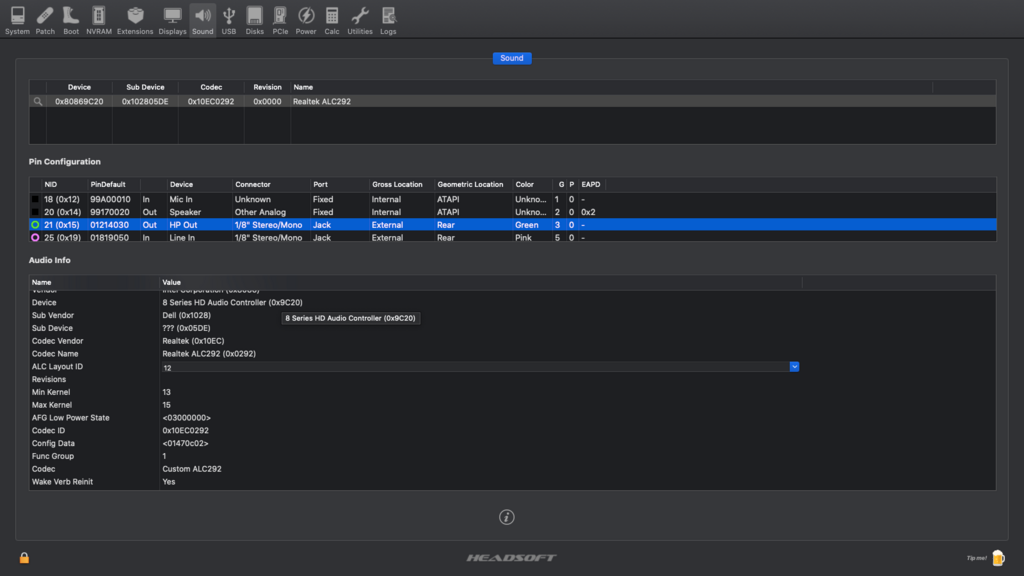Click the info icon at bottom
The width and height of the screenshot is (1024, 576).
click(x=507, y=517)
